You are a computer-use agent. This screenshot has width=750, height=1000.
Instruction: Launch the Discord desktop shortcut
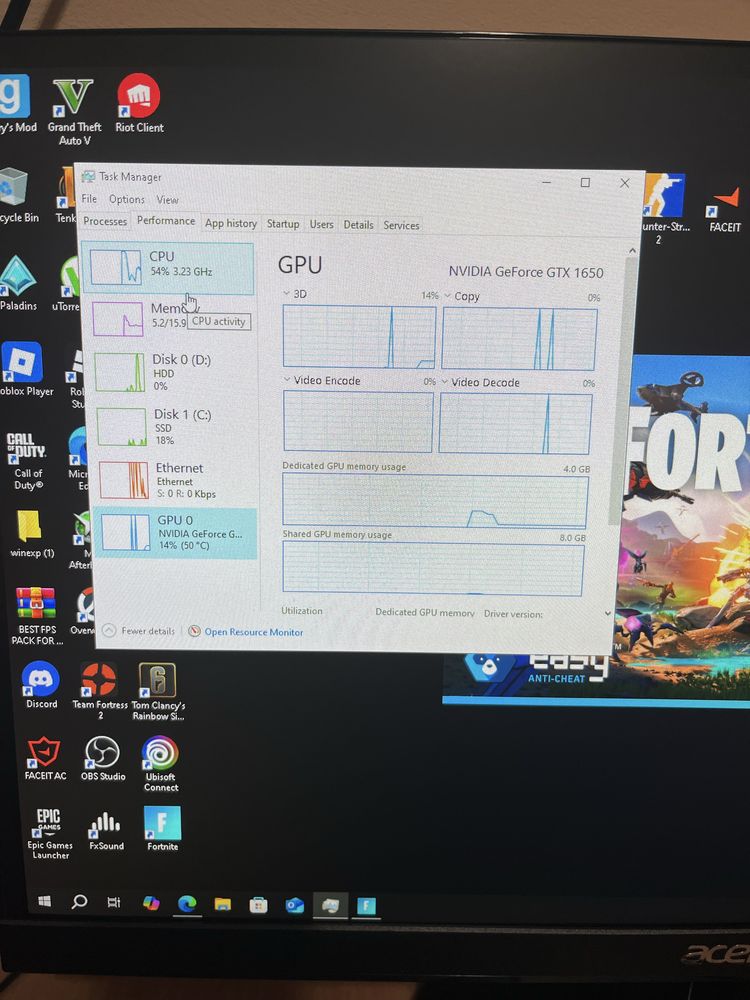(x=41, y=685)
